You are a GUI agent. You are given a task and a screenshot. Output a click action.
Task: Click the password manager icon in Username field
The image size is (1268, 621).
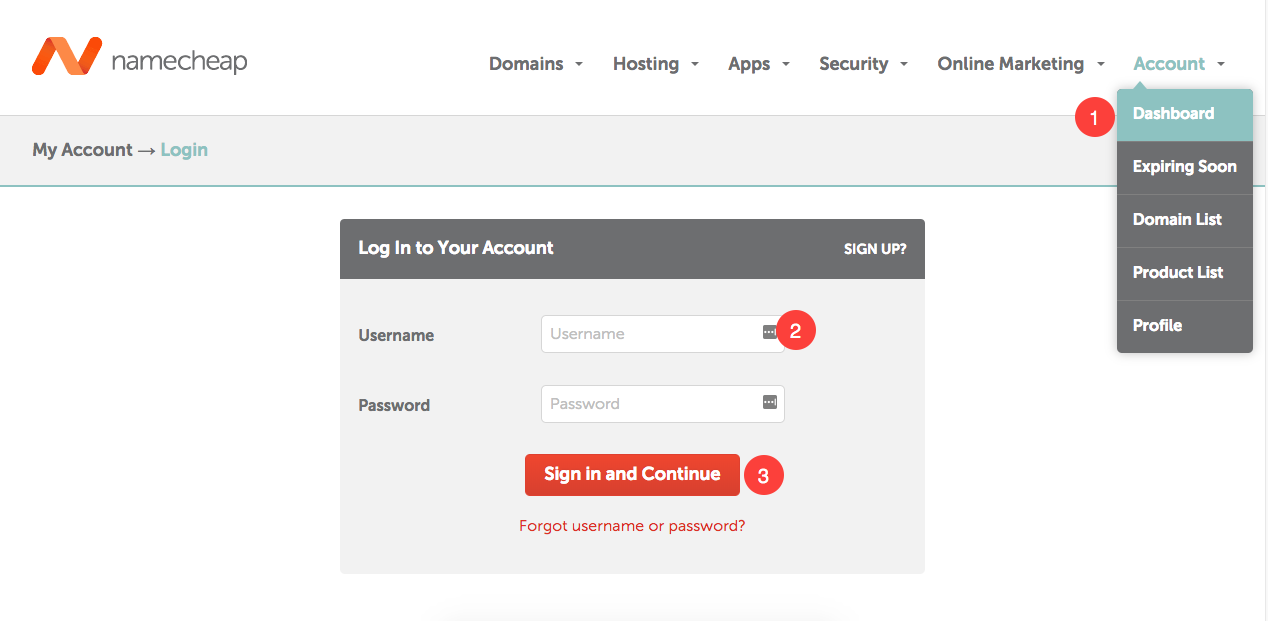[769, 332]
